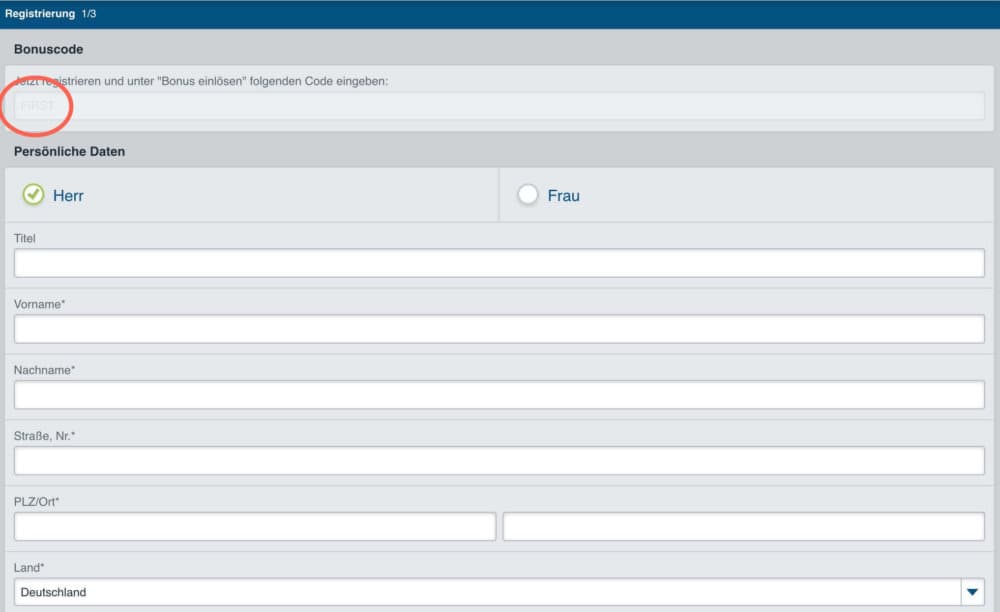Screen dimensions: 1000x612
Task: Click the Bonuscode field containing FIRST
Action: coord(499,105)
